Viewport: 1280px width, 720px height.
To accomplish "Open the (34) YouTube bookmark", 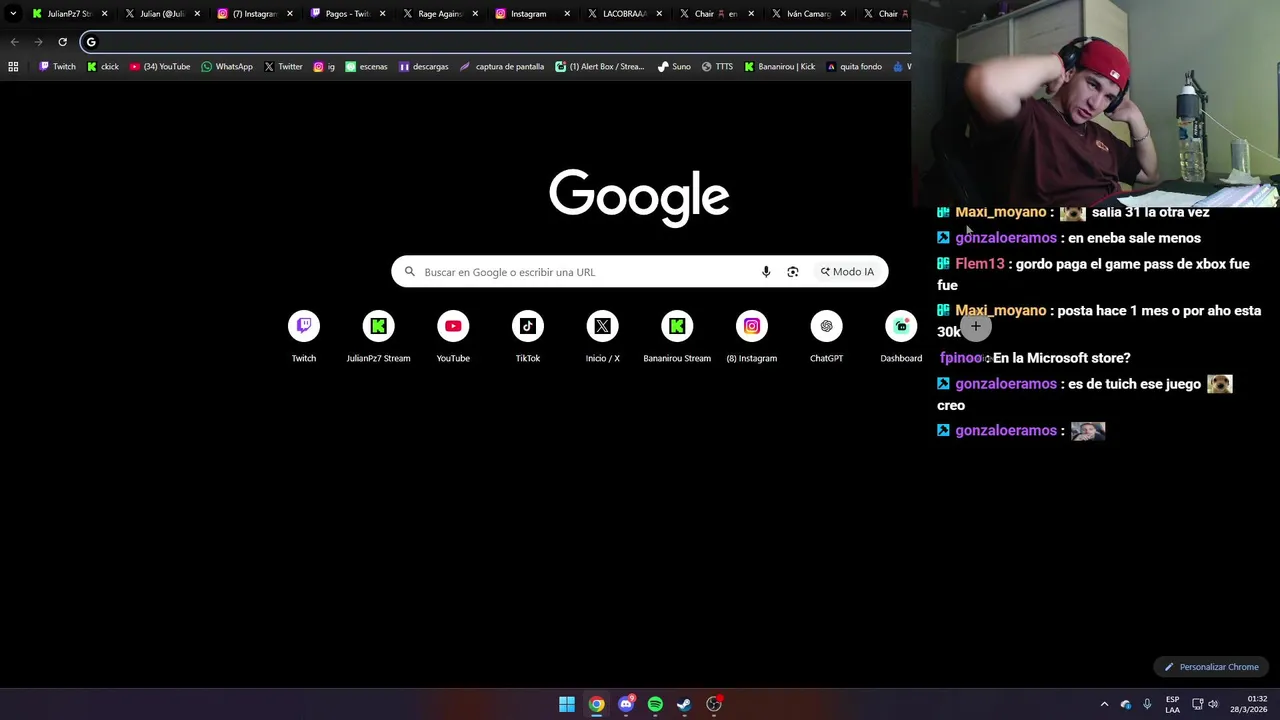I will (x=159, y=67).
